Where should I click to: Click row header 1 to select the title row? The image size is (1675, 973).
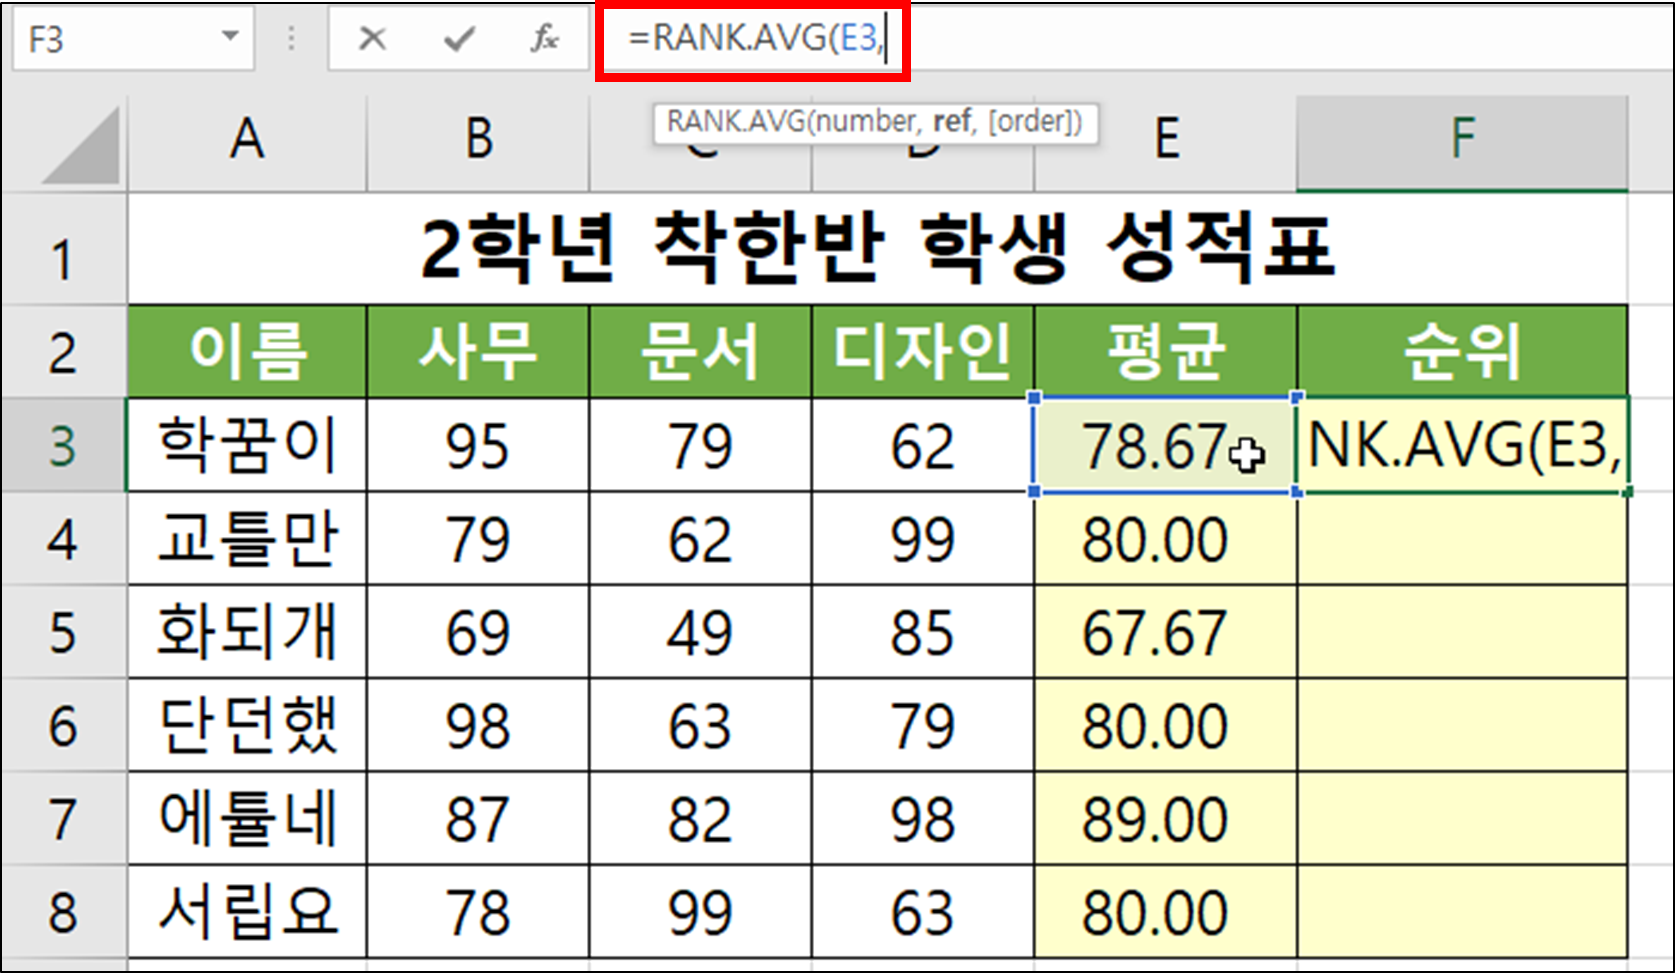(x=62, y=258)
